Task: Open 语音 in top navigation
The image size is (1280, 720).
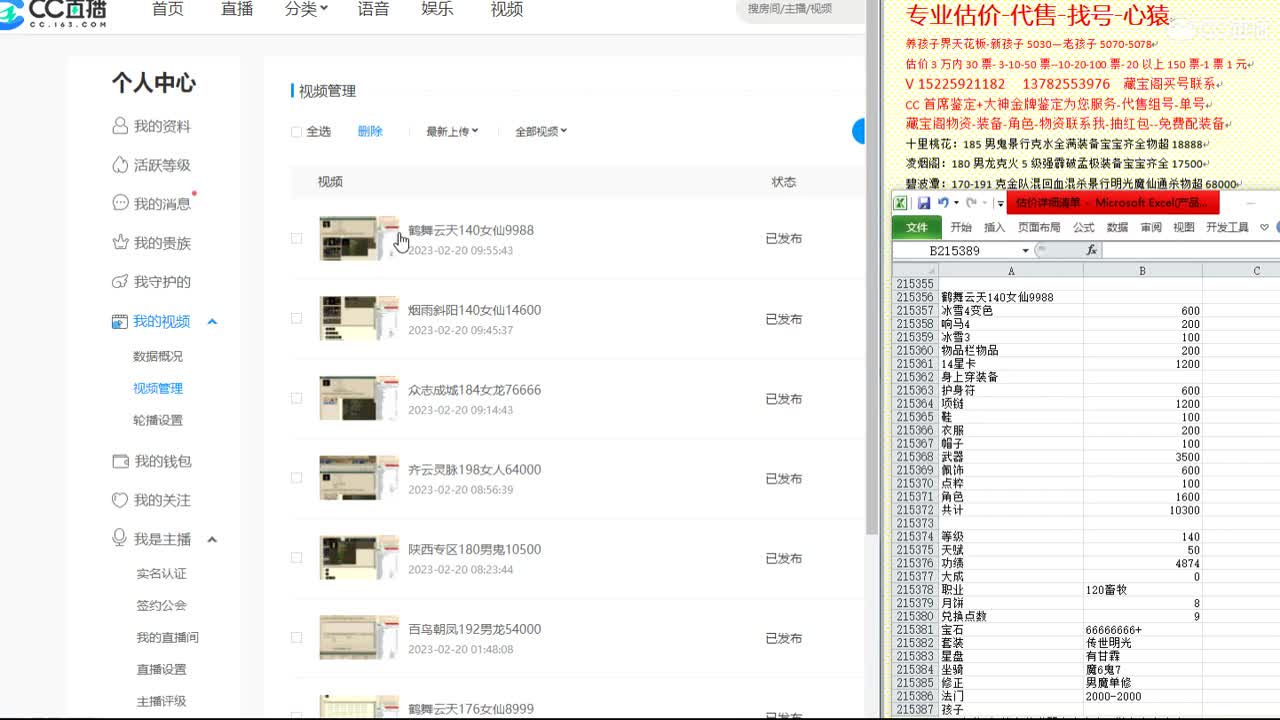Action: pyautogui.click(x=373, y=9)
